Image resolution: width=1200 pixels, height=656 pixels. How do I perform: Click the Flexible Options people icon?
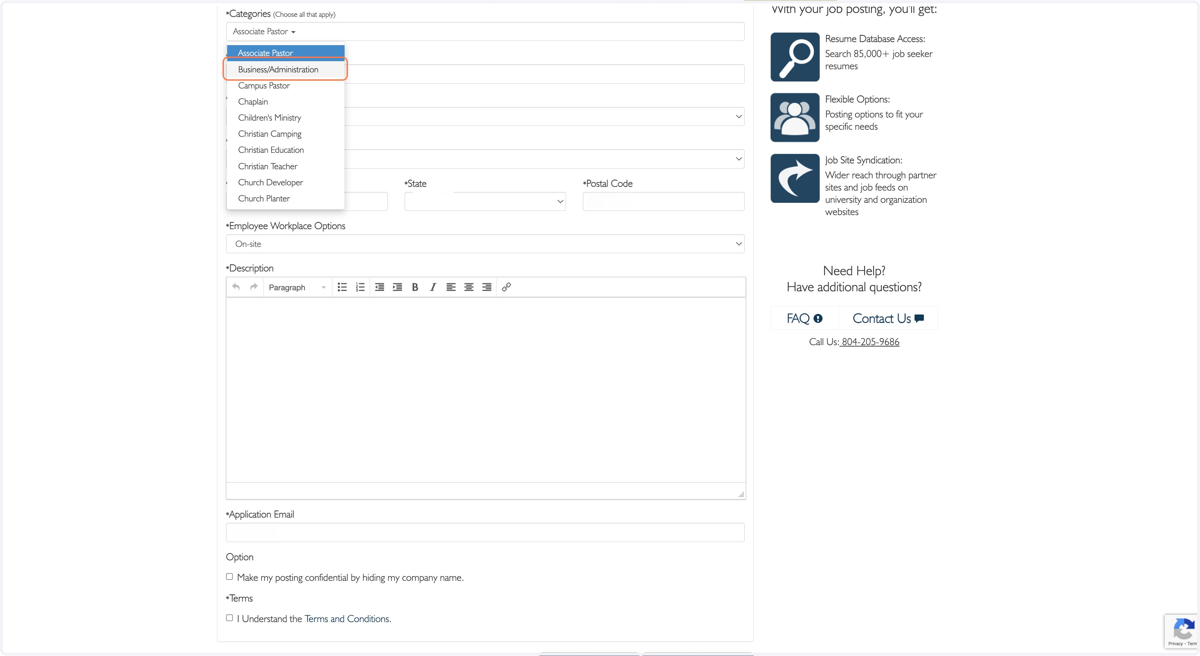795,117
